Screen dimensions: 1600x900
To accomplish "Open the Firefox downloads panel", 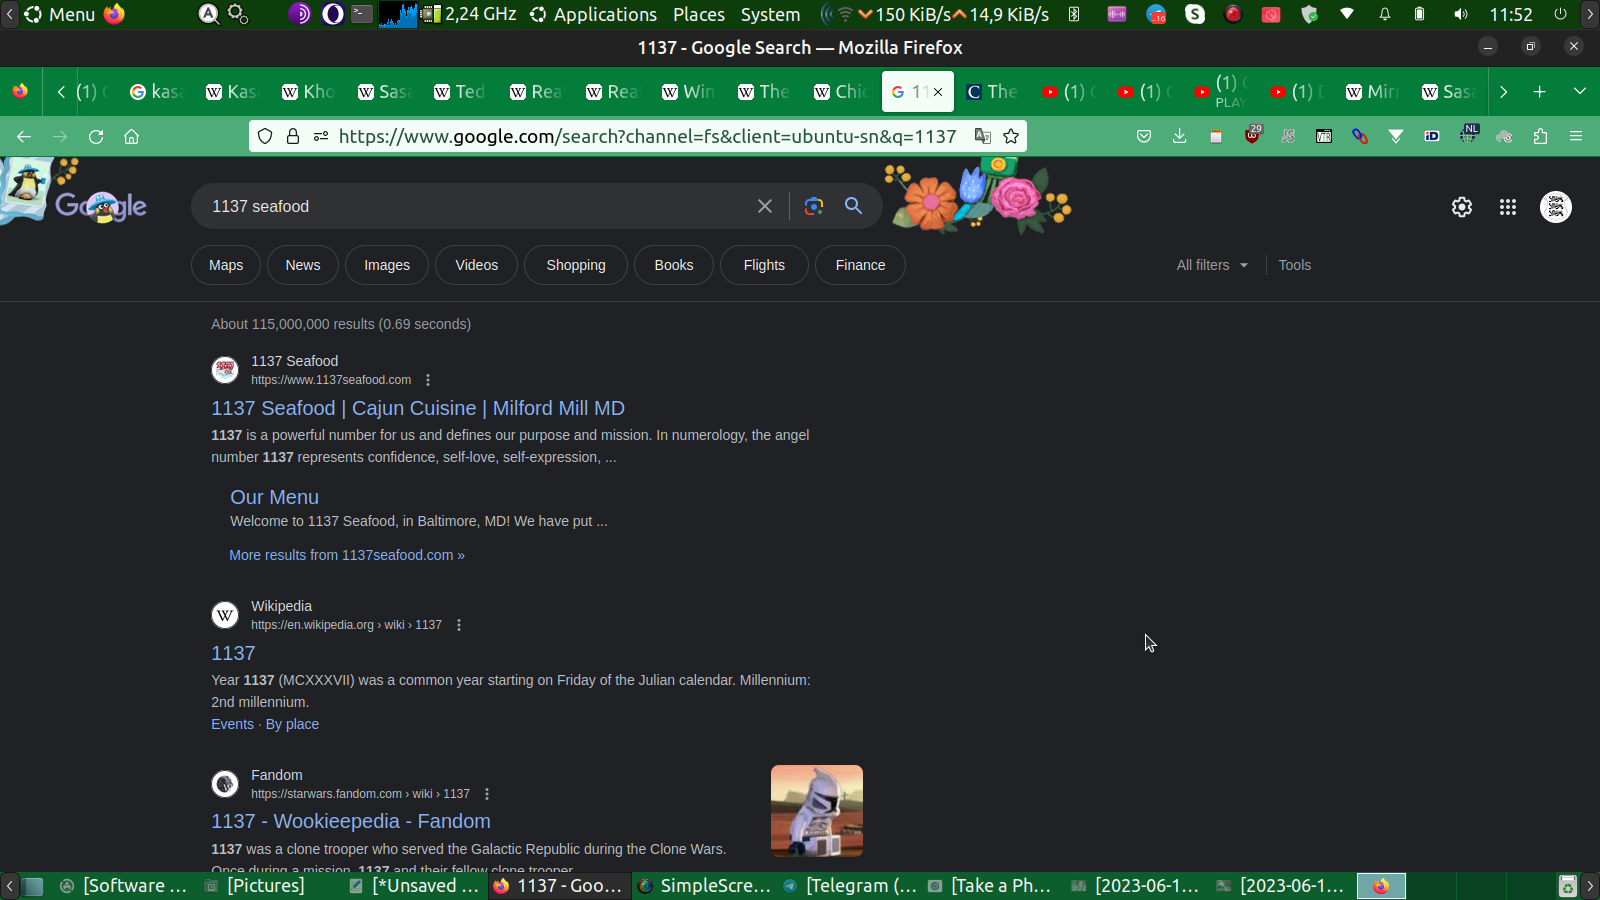I will [1180, 136].
